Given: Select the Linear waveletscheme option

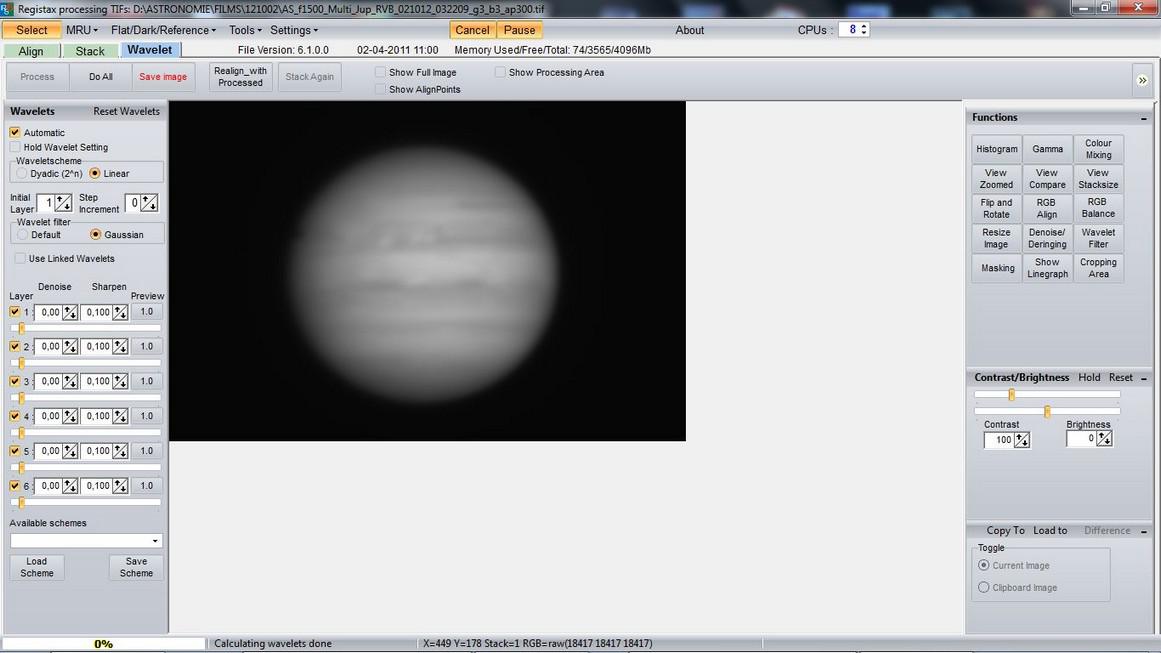Looking at the screenshot, I should click(x=95, y=173).
